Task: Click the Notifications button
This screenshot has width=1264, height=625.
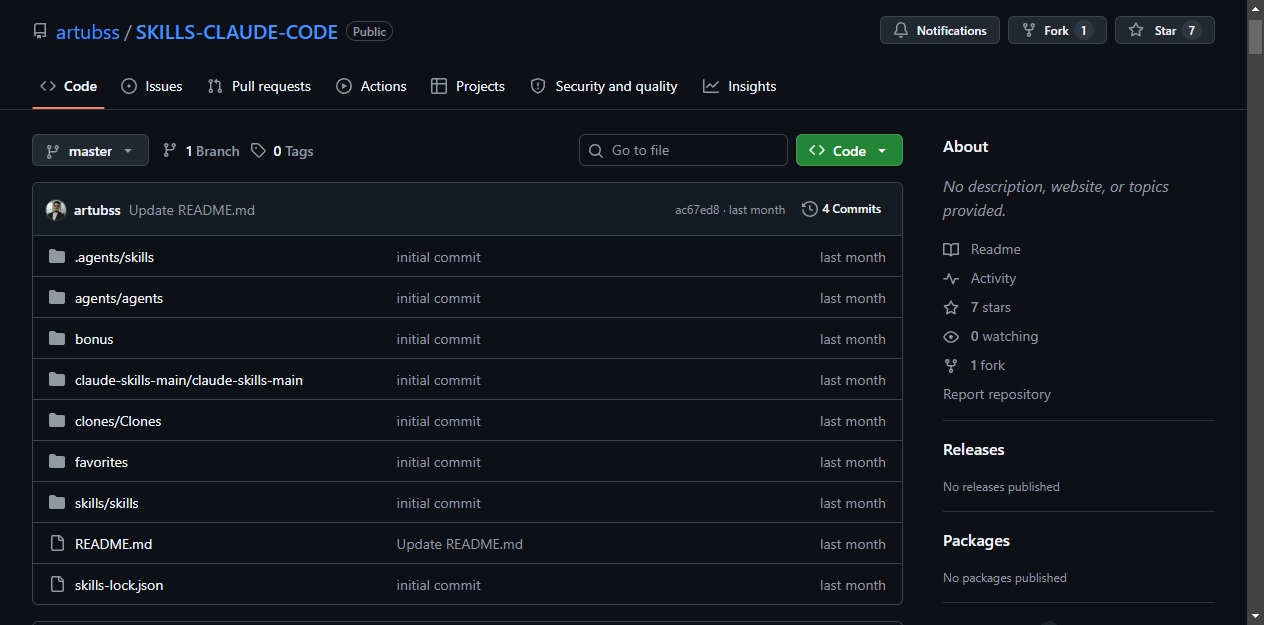Action: [x=940, y=31]
